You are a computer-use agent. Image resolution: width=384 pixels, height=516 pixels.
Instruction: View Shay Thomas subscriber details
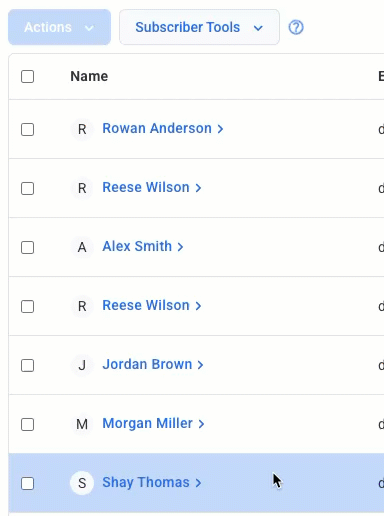tap(146, 482)
